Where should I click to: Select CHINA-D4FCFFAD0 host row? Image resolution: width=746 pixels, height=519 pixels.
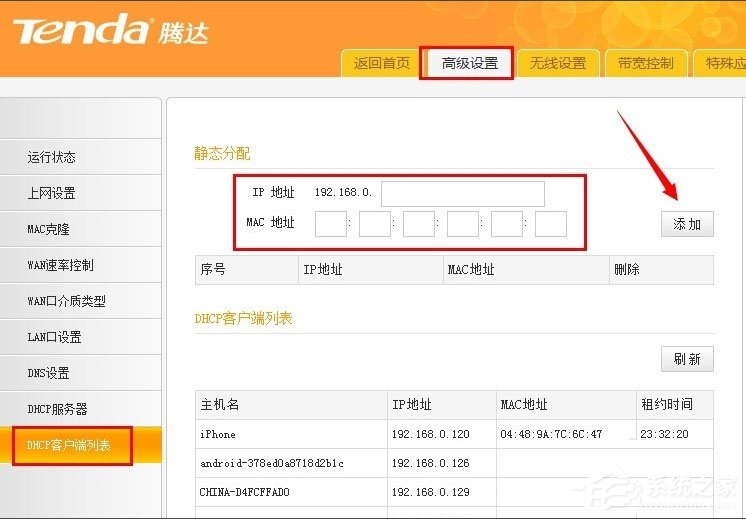click(x=291, y=492)
